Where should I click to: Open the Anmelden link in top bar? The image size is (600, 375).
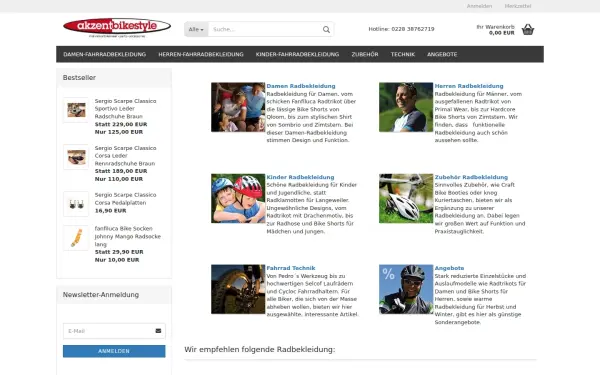[x=479, y=6]
